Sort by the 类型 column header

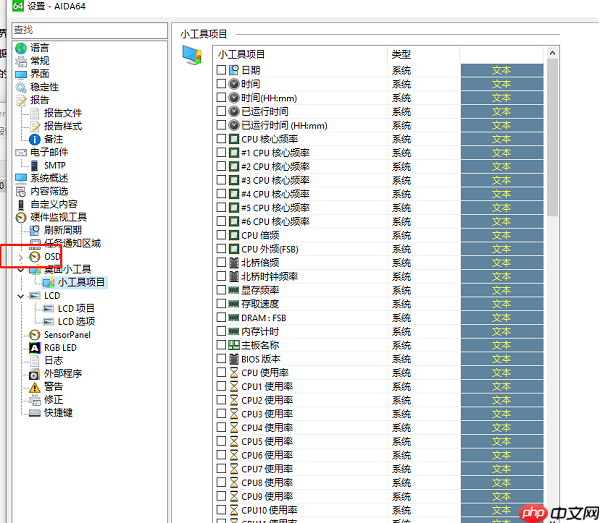[x=424, y=55]
